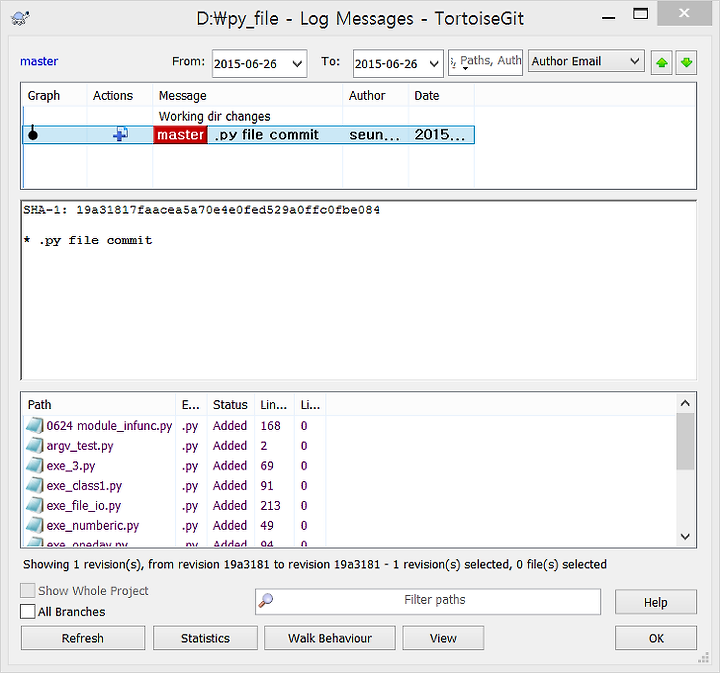Open the From date dropdown
720x673 pixels.
pyautogui.click(x=297, y=63)
